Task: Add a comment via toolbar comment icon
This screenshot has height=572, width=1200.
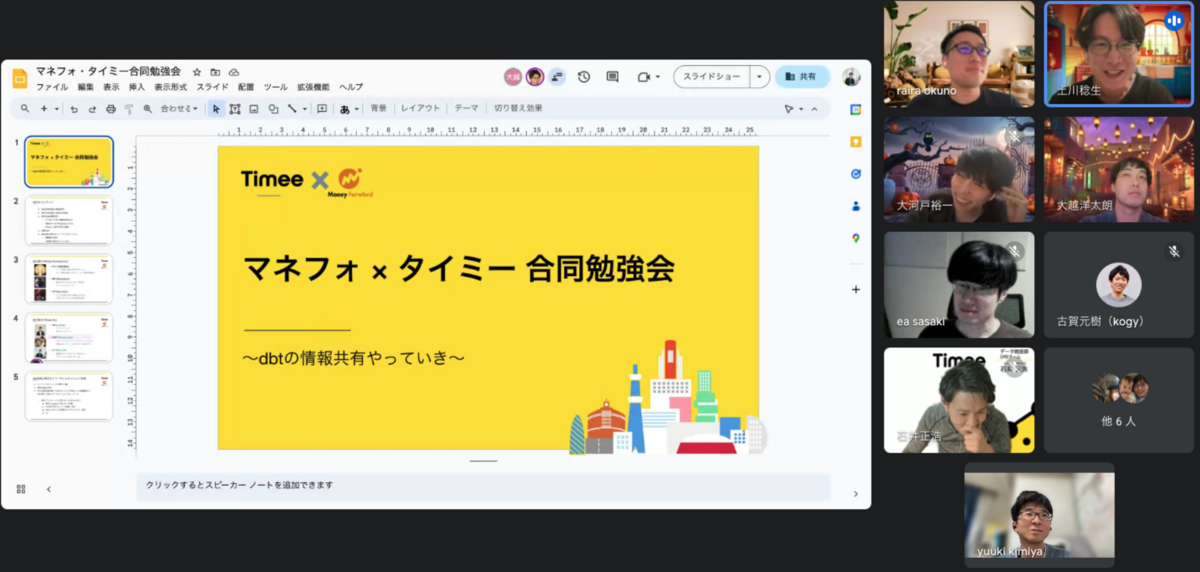Action: coord(322,108)
